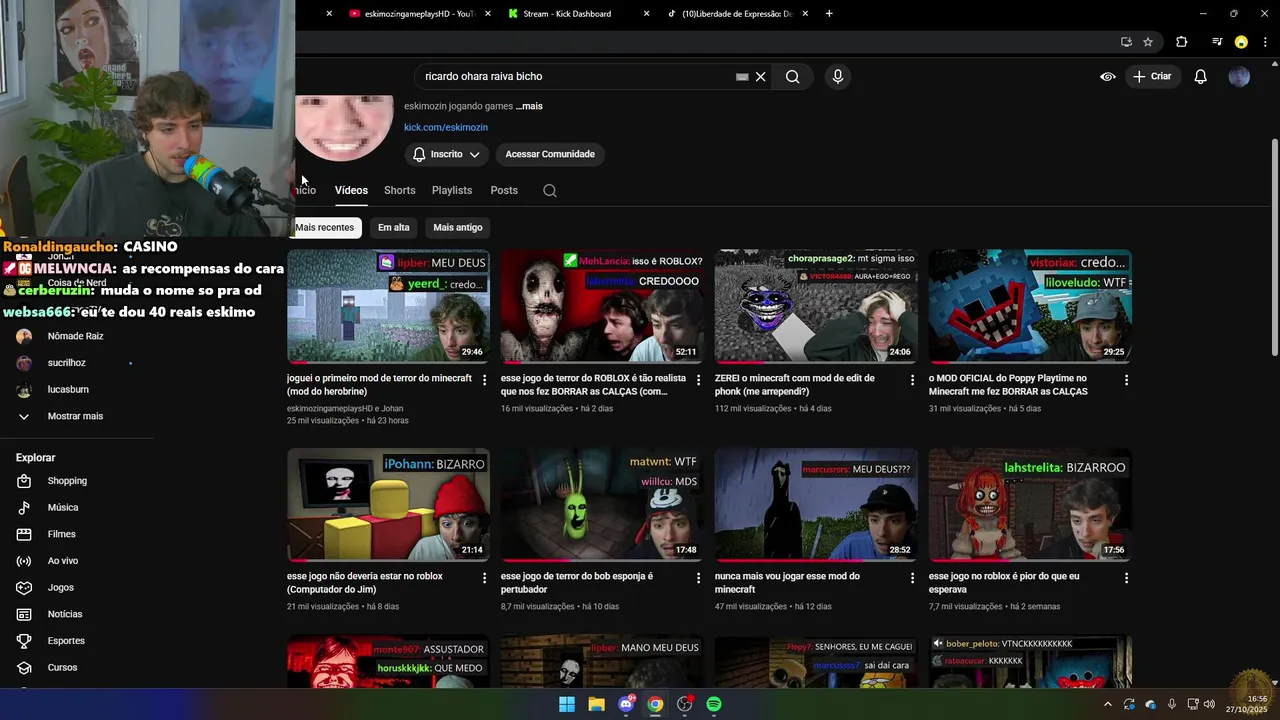Switch to Liberdade de Expressão browser tab

pos(736,14)
